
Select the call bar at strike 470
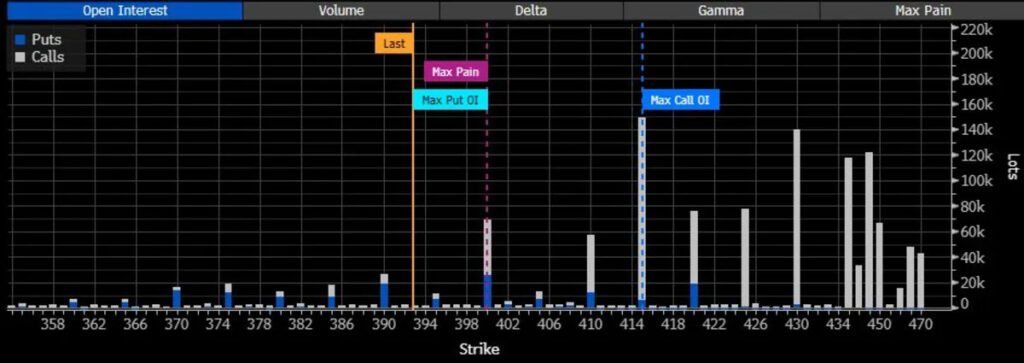point(921,281)
